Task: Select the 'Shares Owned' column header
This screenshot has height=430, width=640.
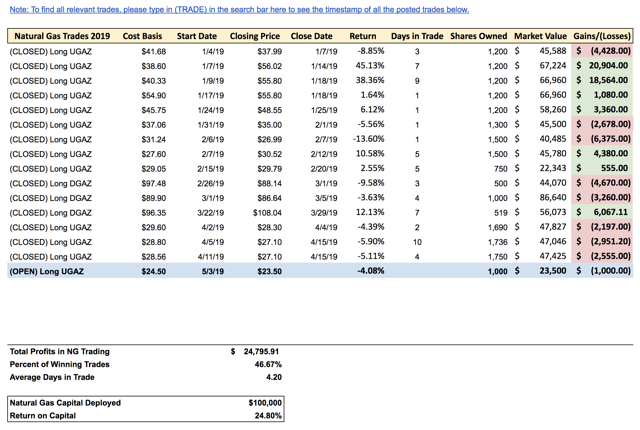Action: tap(479, 36)
